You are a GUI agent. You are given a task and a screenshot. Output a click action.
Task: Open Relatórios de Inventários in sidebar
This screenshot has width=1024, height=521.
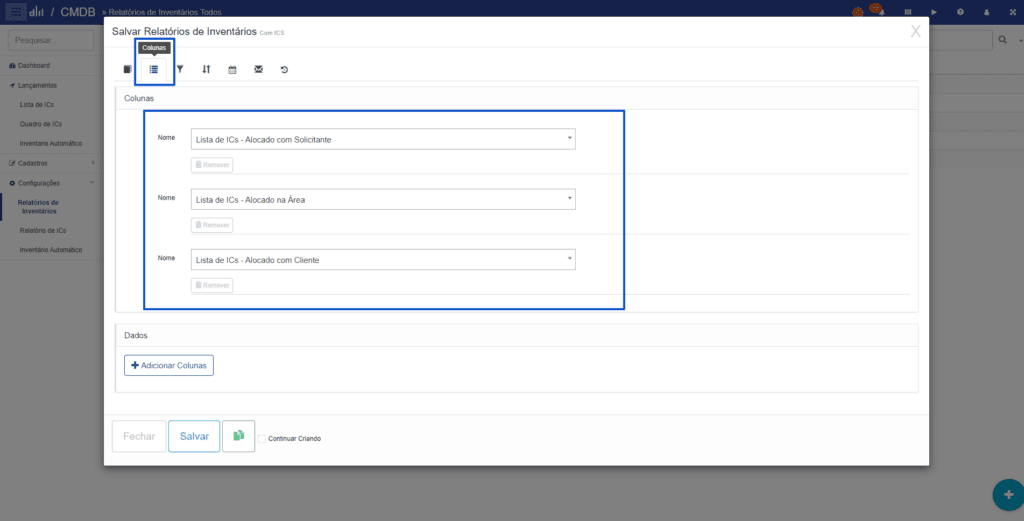(x=38, y=206)
